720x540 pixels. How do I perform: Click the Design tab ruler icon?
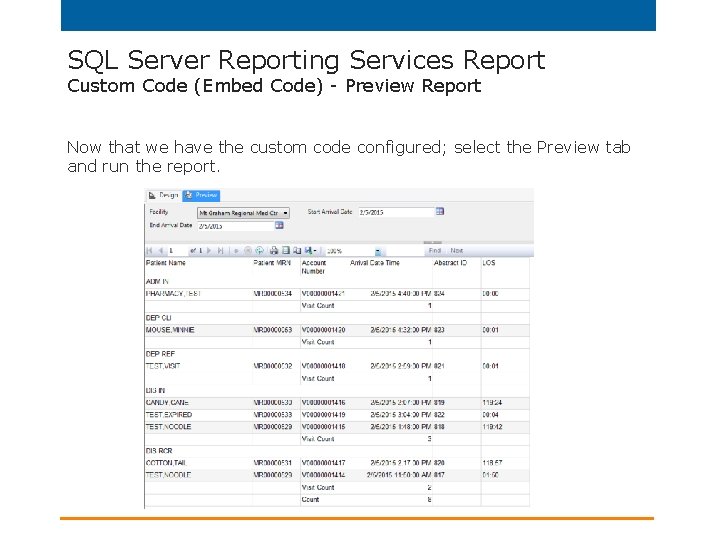pos(152,196)
